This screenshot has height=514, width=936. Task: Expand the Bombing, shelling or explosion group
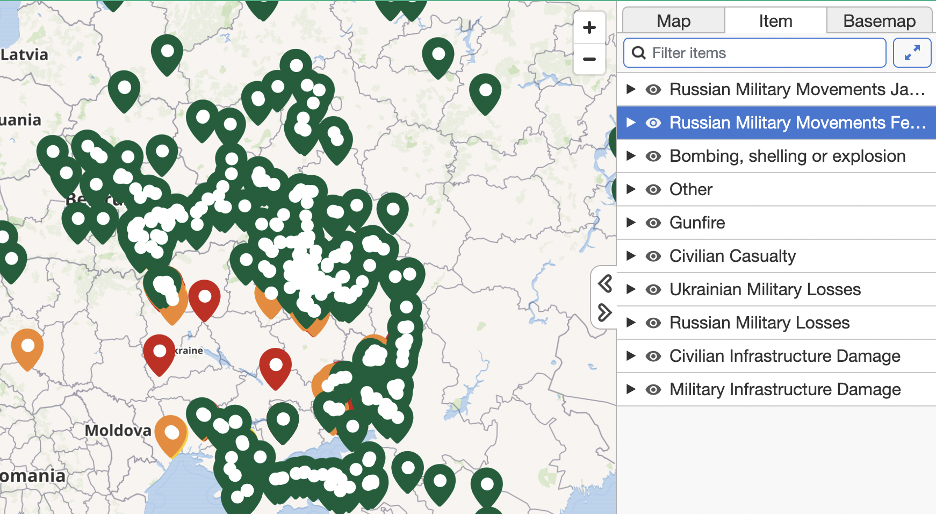pyautogui.click(x=630, y=156)
